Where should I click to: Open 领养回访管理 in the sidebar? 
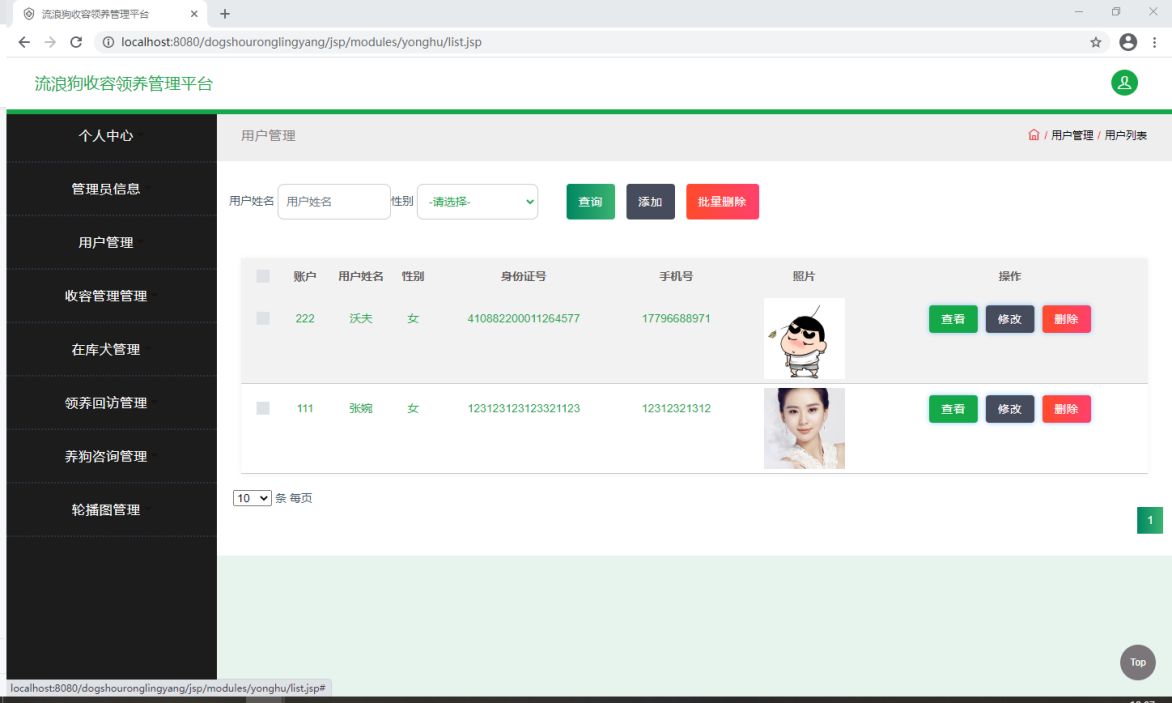pyautogui.click(x=105, y=403)
